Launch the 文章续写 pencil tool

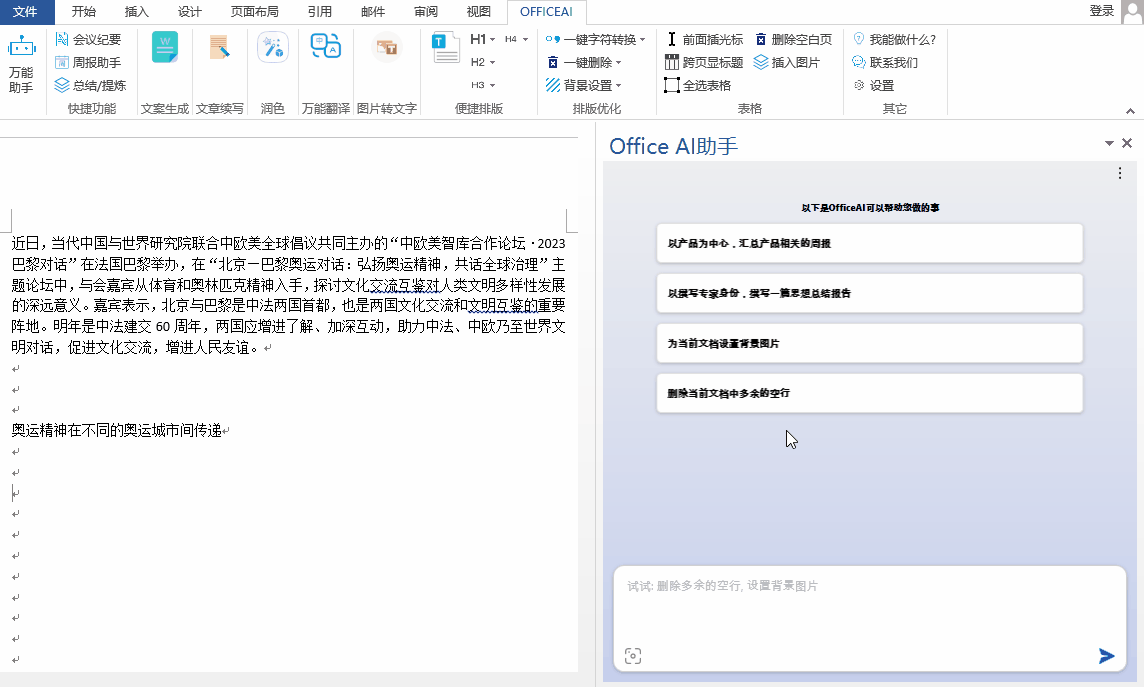tap(219, 48)
